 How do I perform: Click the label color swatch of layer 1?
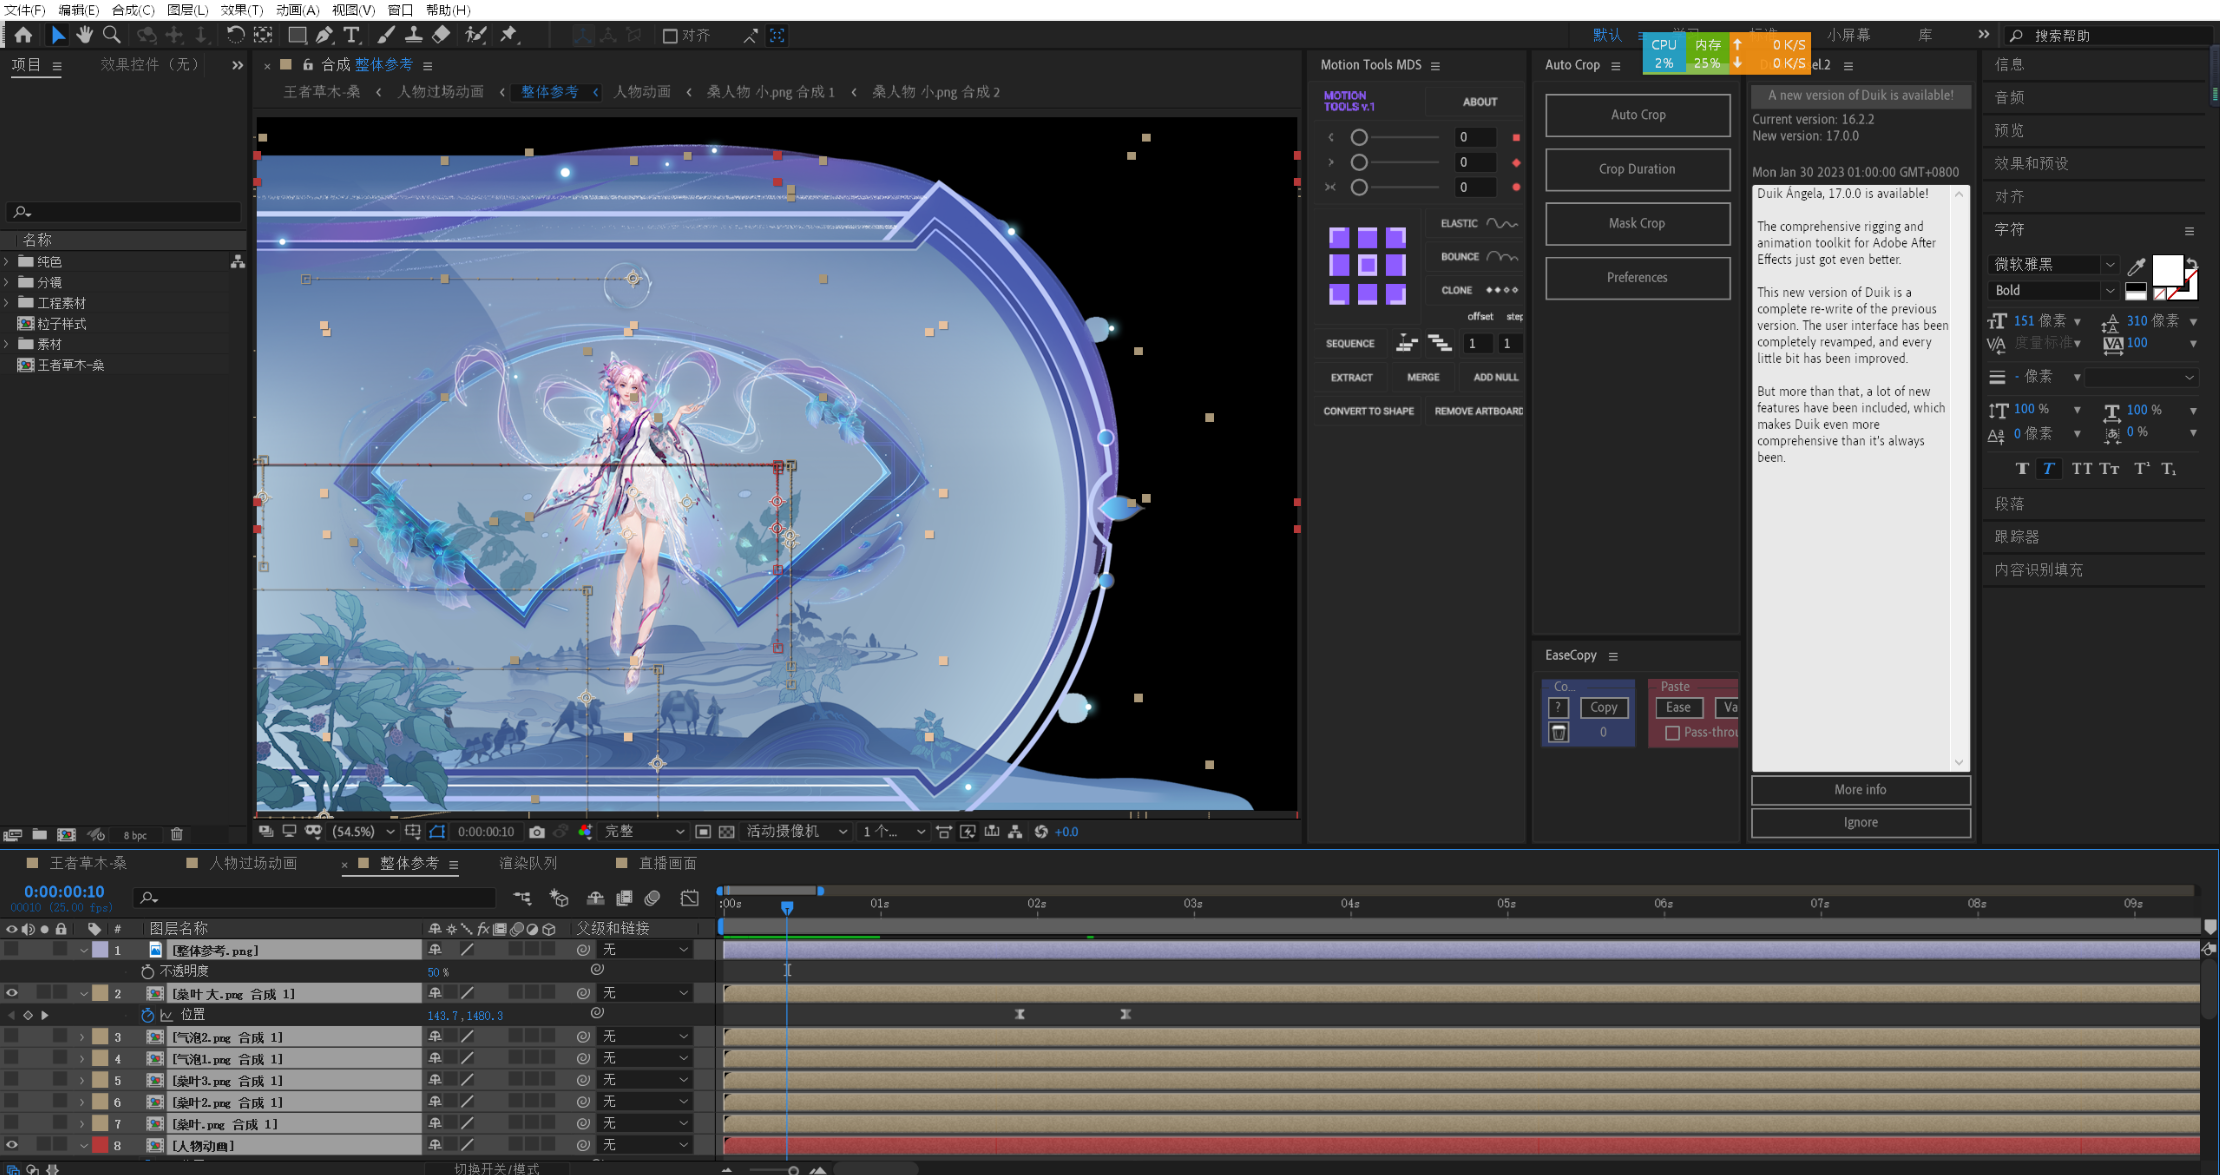click(x=100, y=950)
